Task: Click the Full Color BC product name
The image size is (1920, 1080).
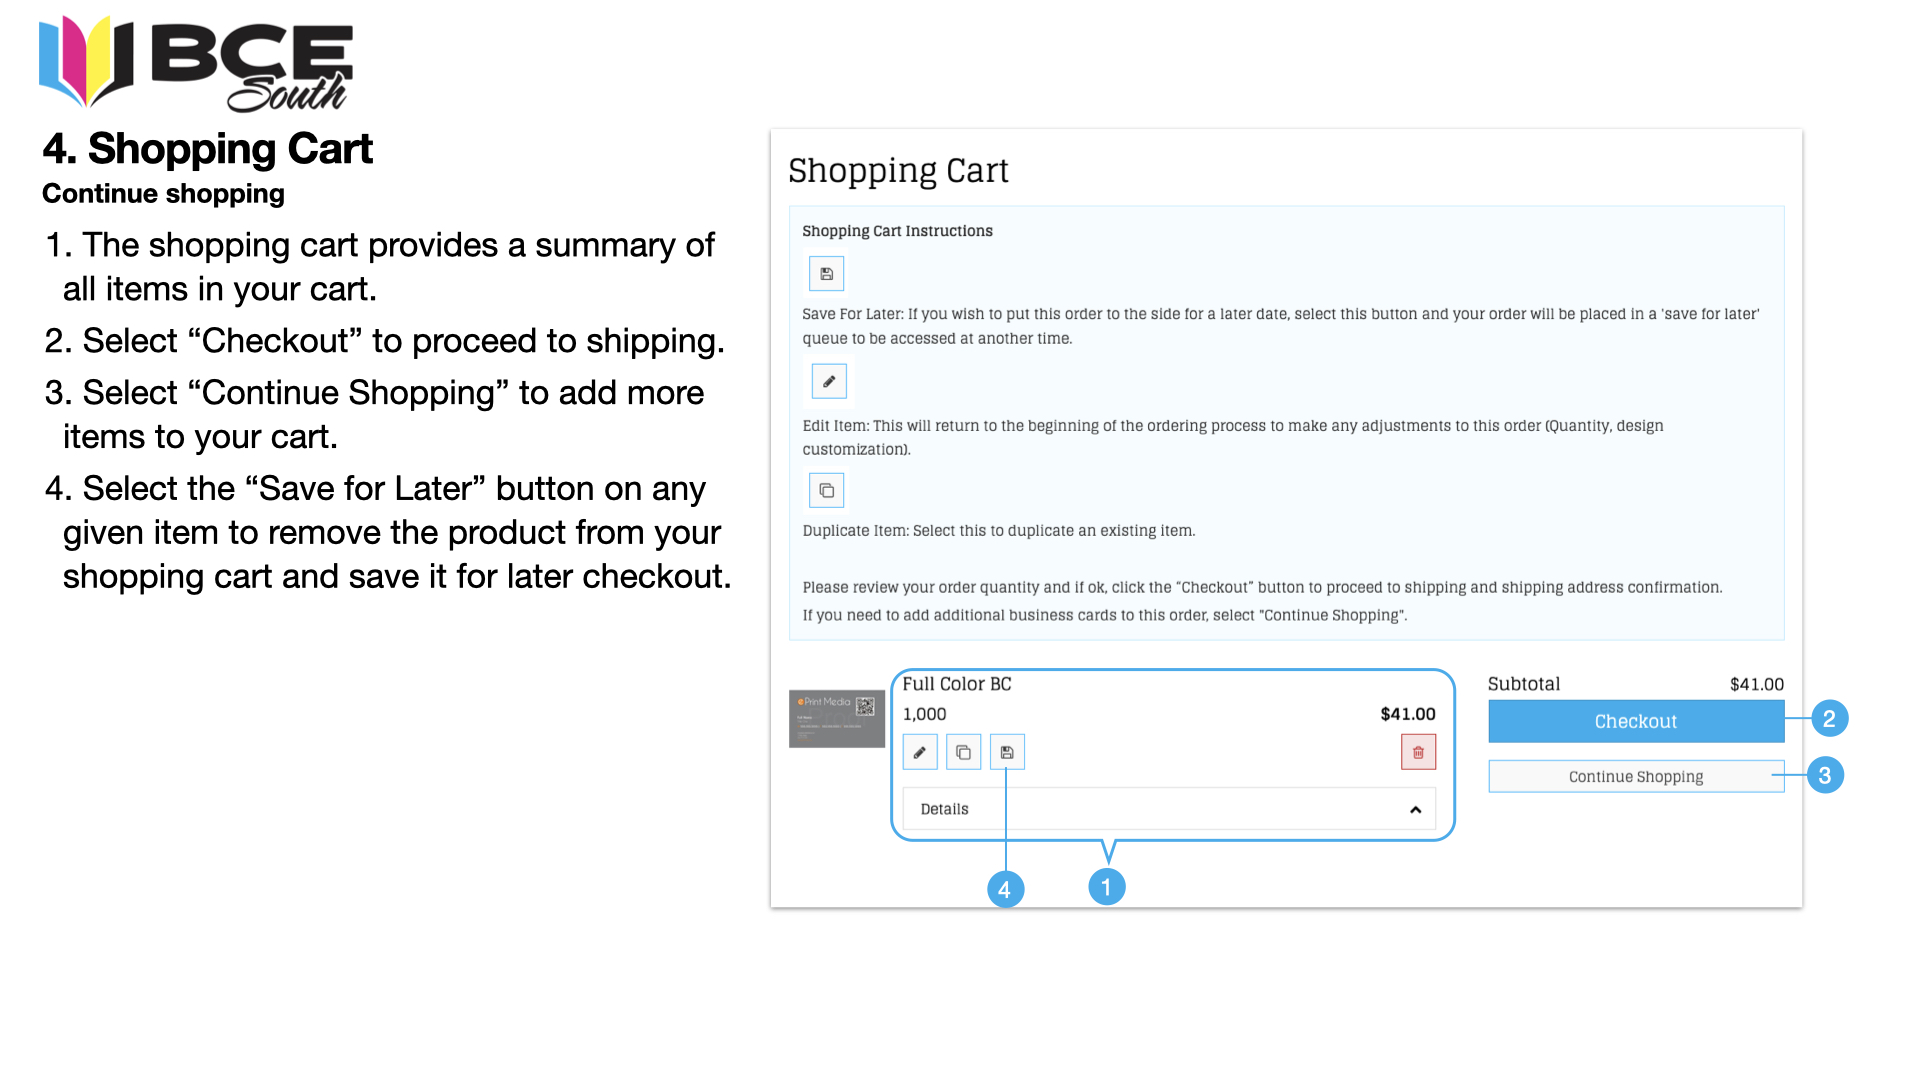Action: 957,684
